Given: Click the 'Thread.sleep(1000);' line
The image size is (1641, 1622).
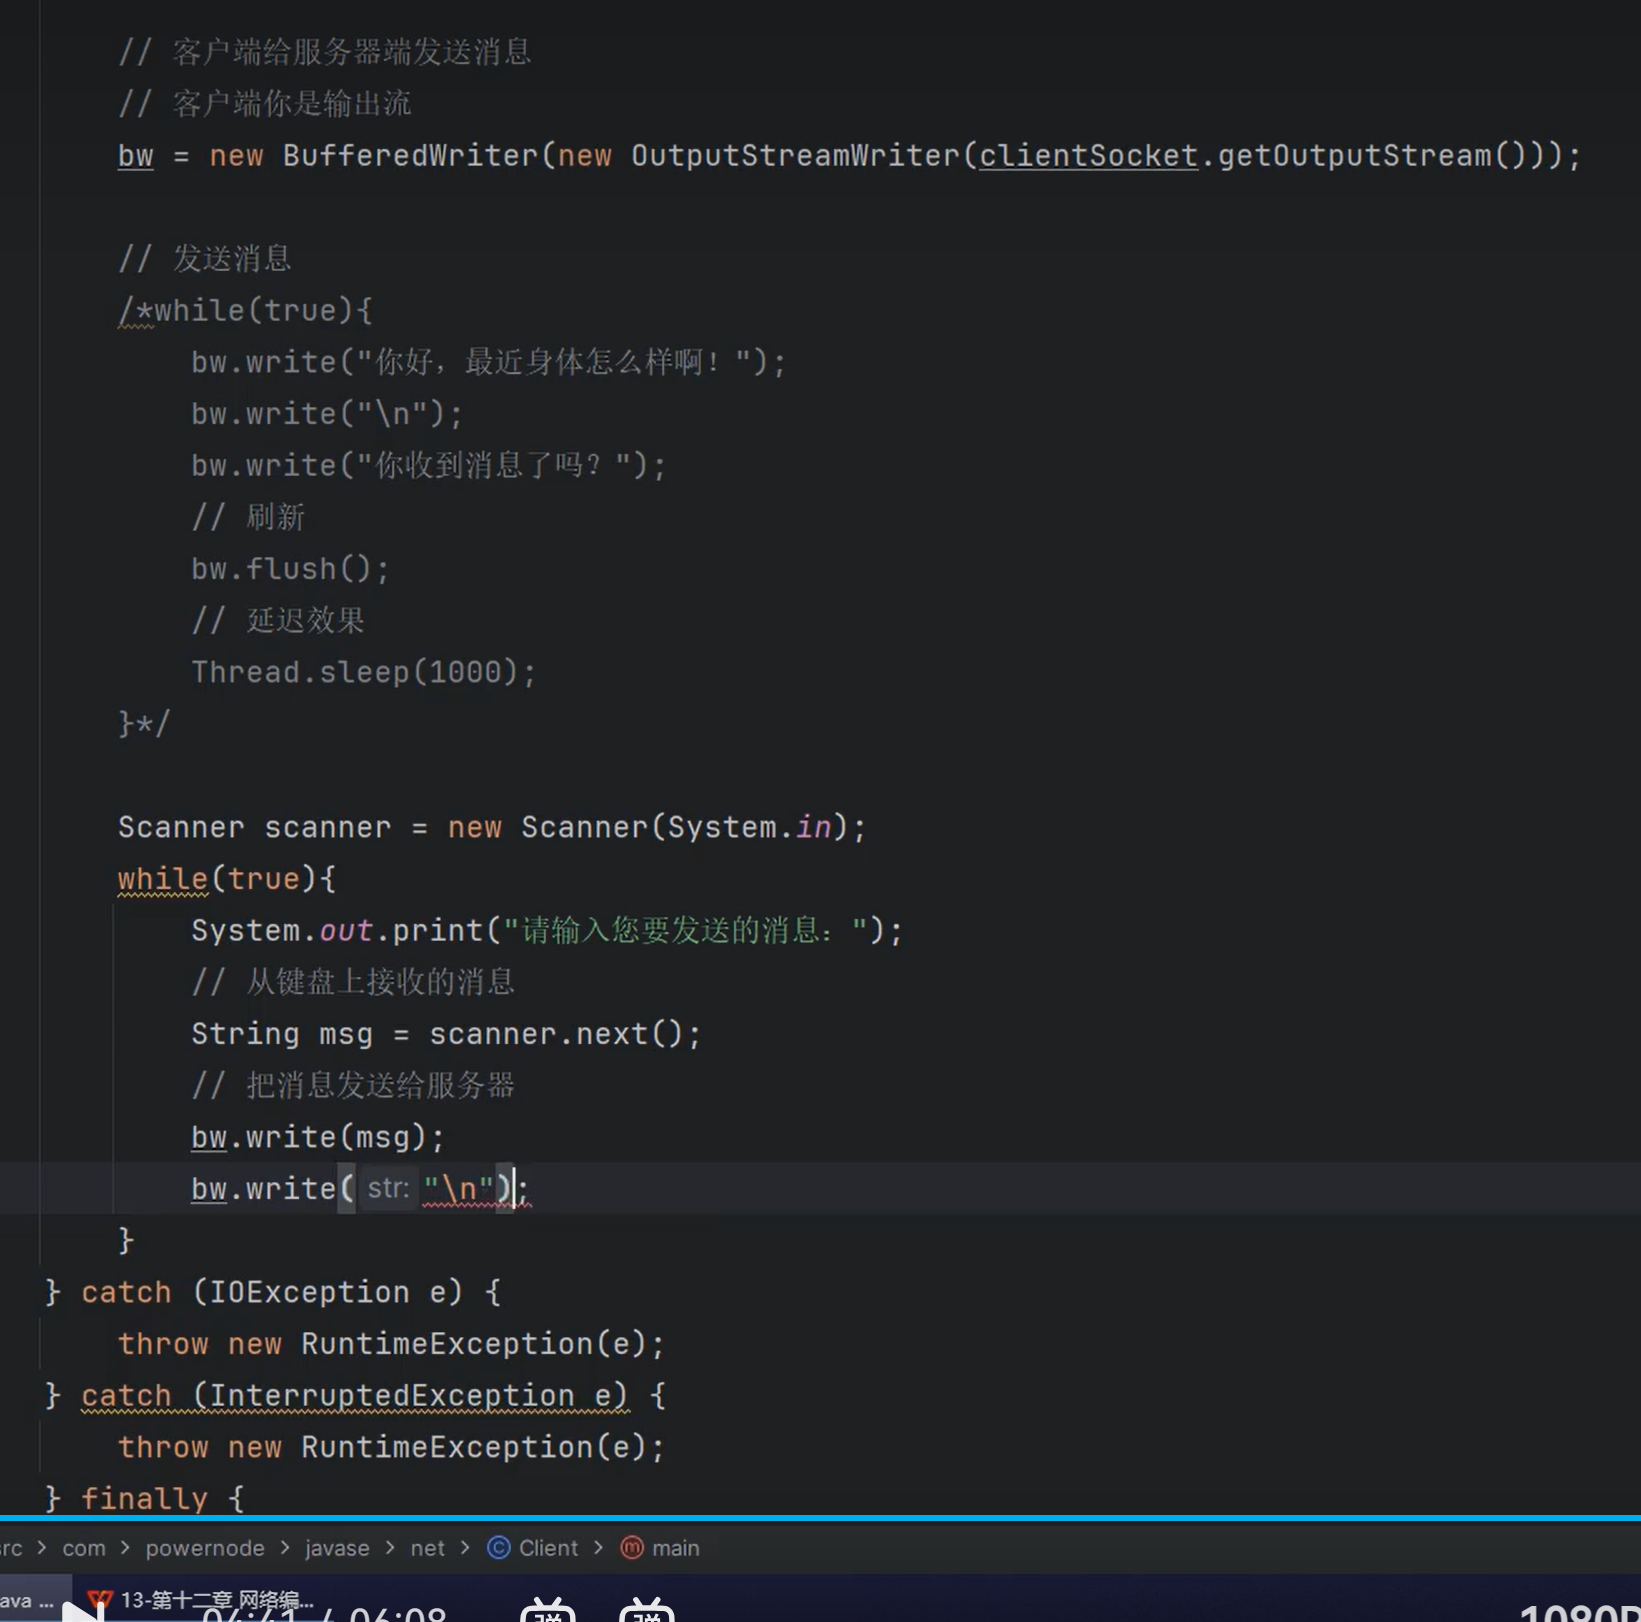Looking at the screenshot, I should (x=364, y=672).
